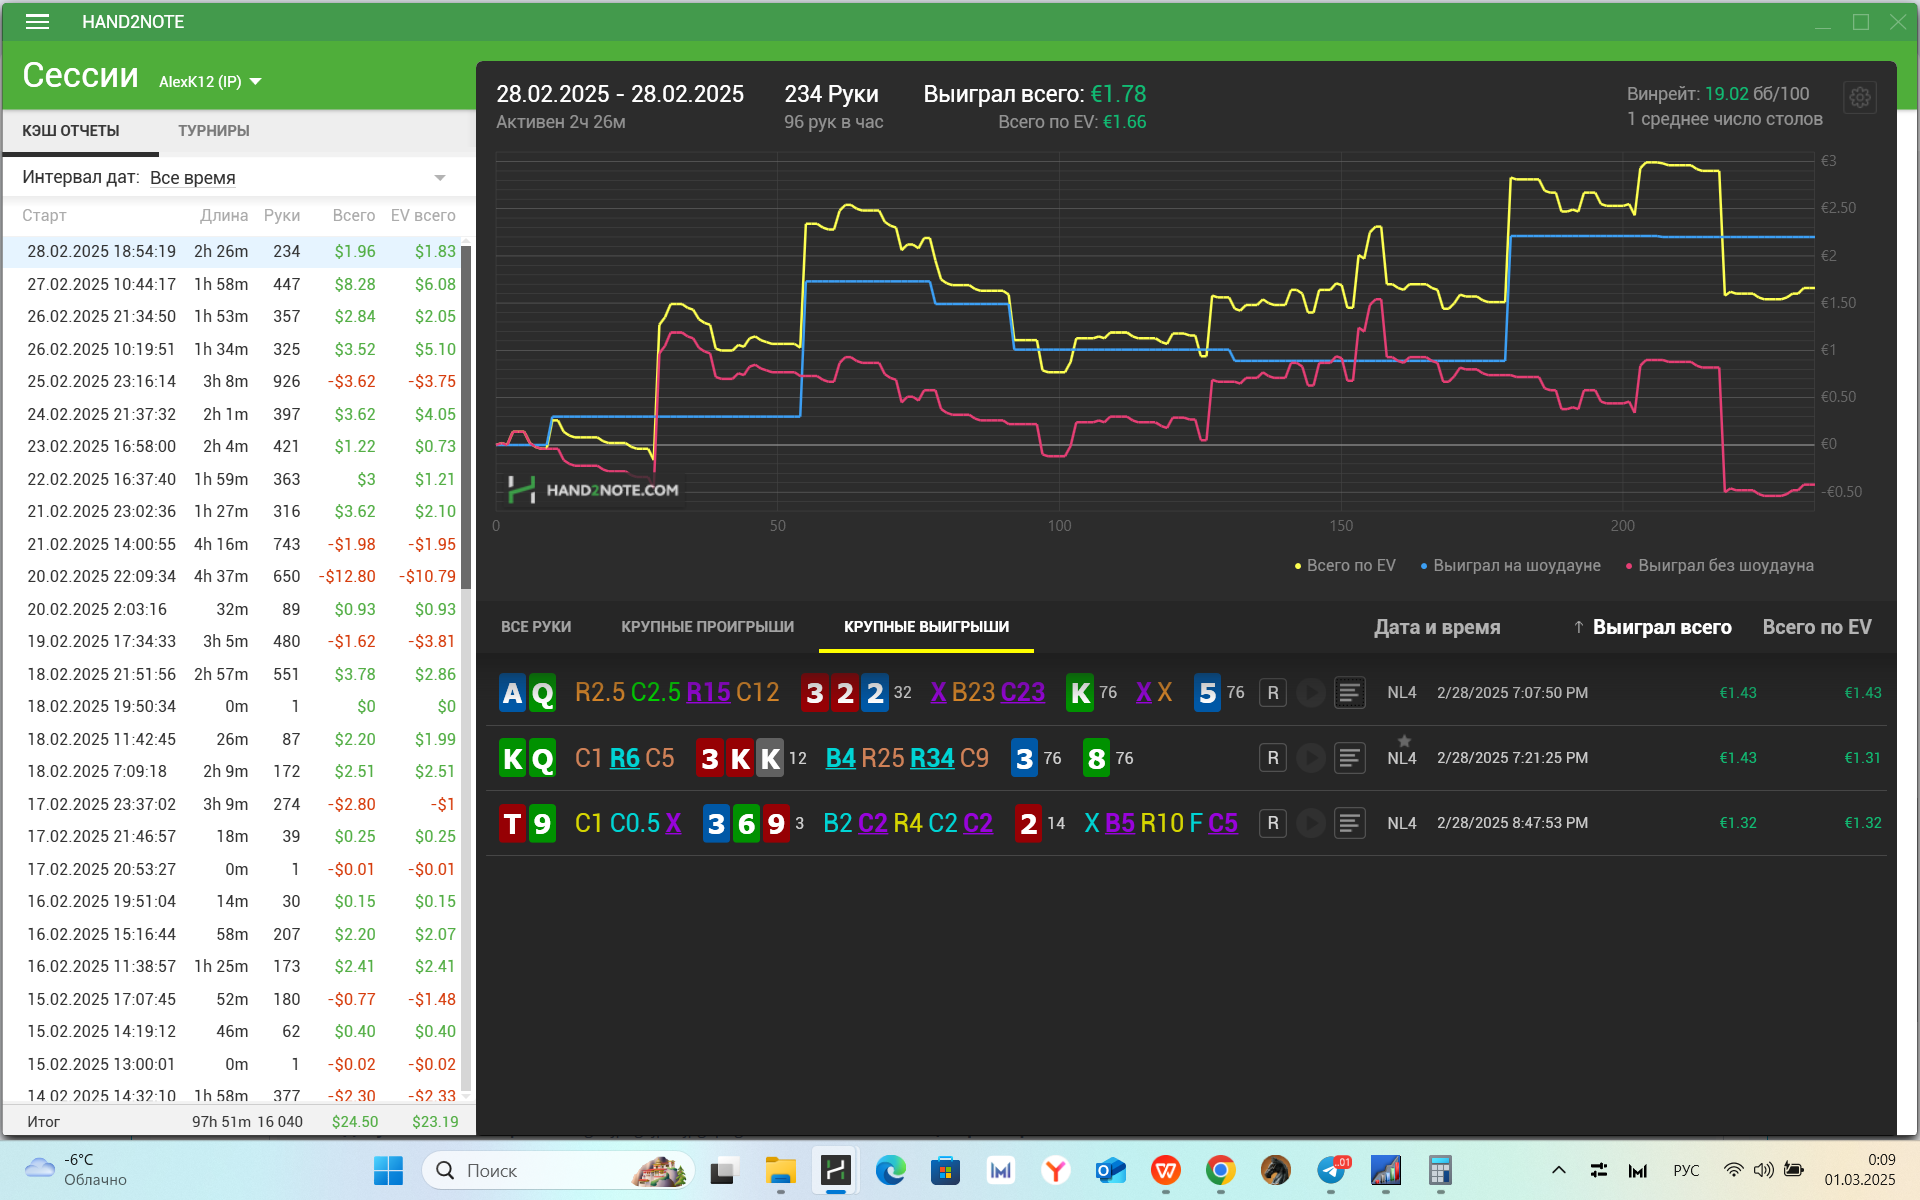Select the КРУПНЫЕ ВЫИГРЫШИ tab
The image size is (1920, 1200).
click(x=926, y=627)
